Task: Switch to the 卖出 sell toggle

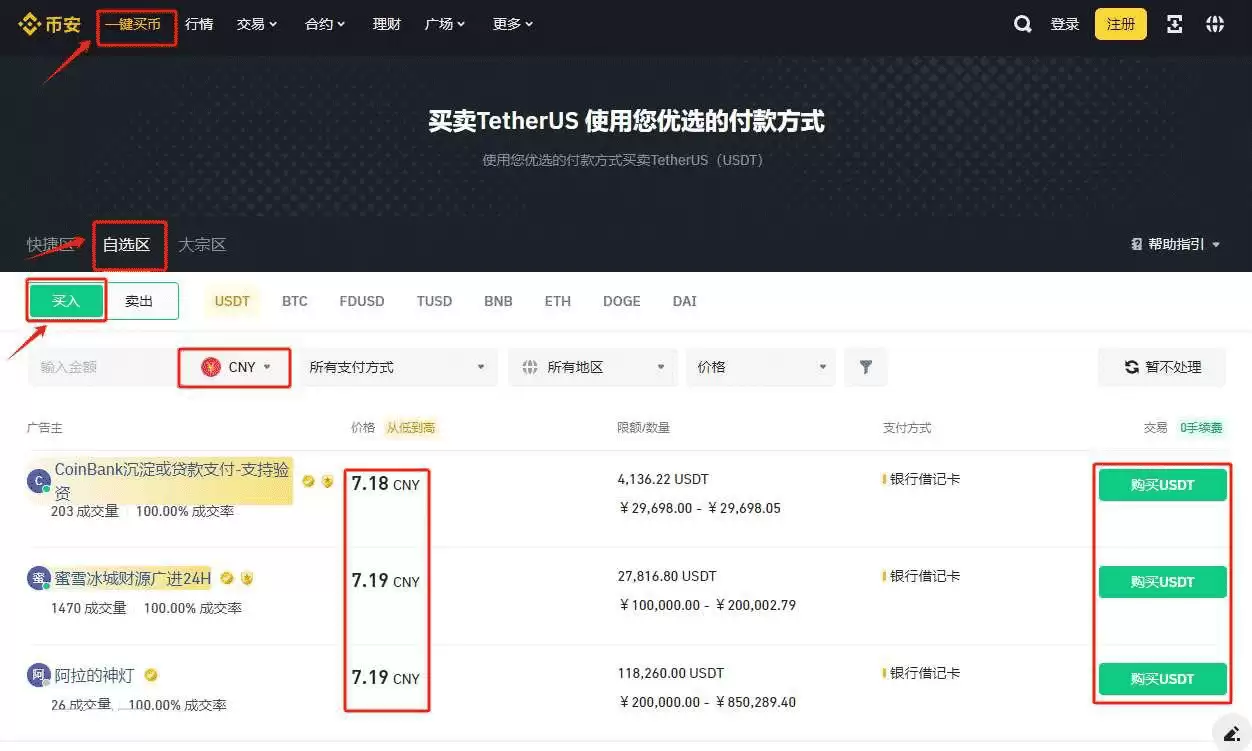Action: click(141, 300)
